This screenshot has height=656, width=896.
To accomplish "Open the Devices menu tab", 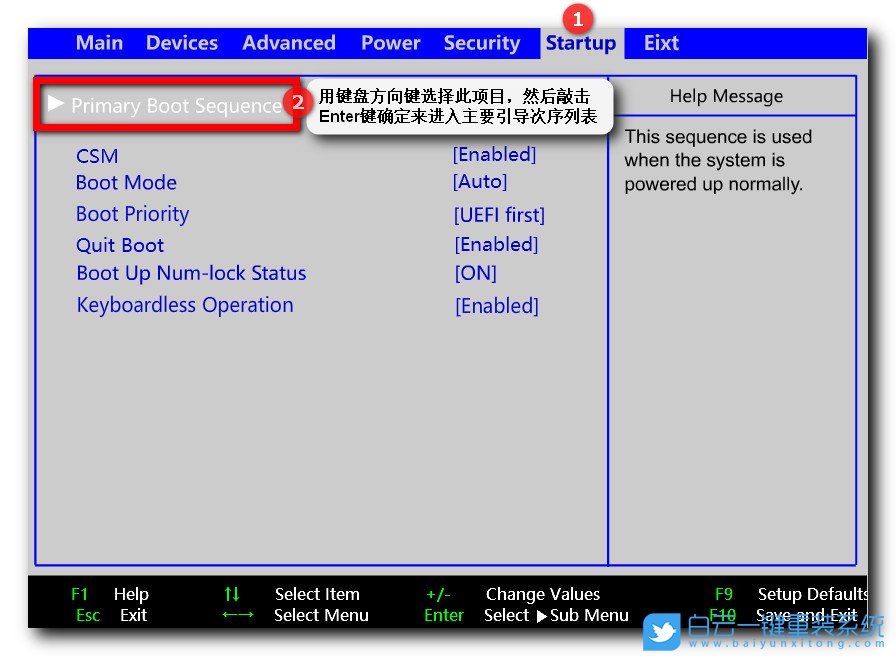I will [181, 43].
